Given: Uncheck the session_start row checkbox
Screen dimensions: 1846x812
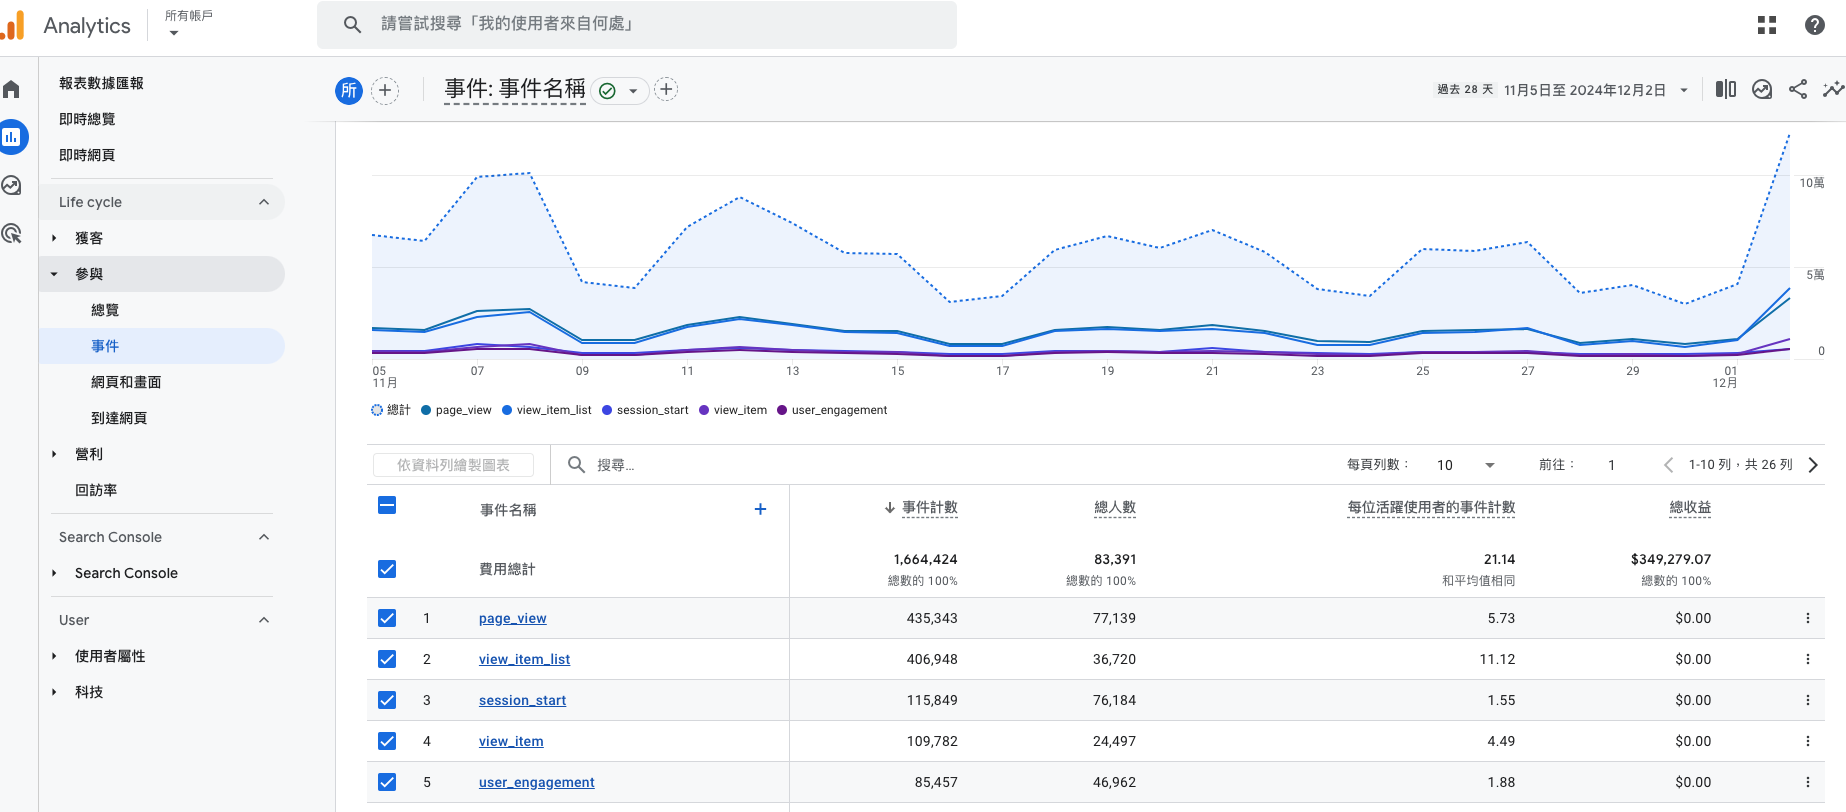Looking at the screenshot, I should coord(387,700).
